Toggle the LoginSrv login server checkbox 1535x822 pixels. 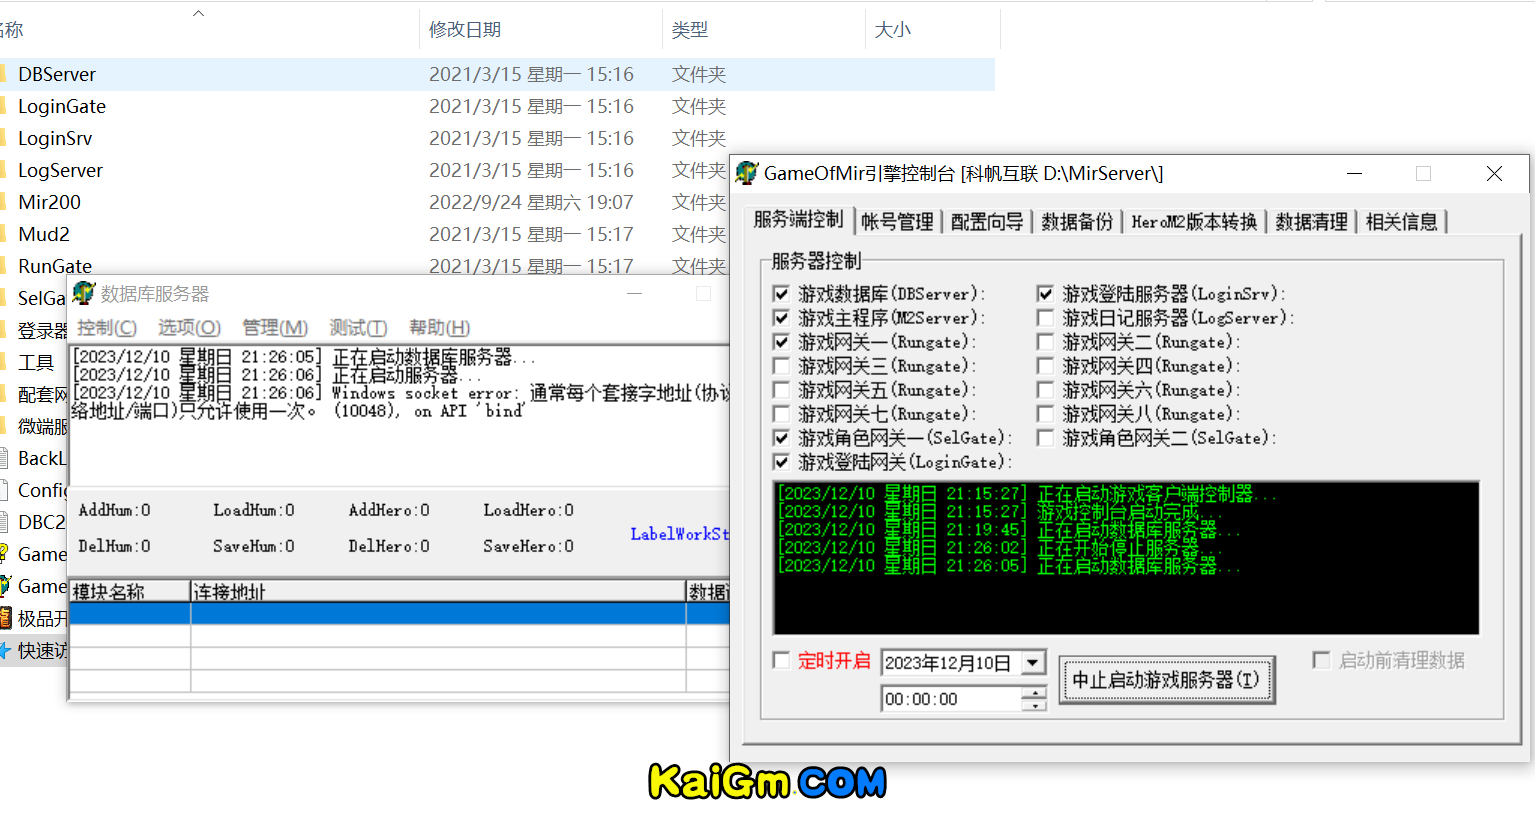pyautogui.click(x=1045, y=294)
